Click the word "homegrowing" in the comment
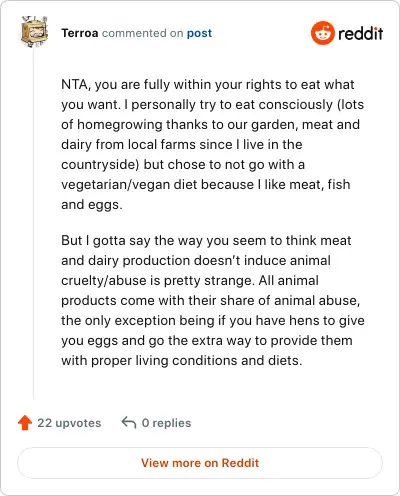The image size is (400, 496). point(120,125)
